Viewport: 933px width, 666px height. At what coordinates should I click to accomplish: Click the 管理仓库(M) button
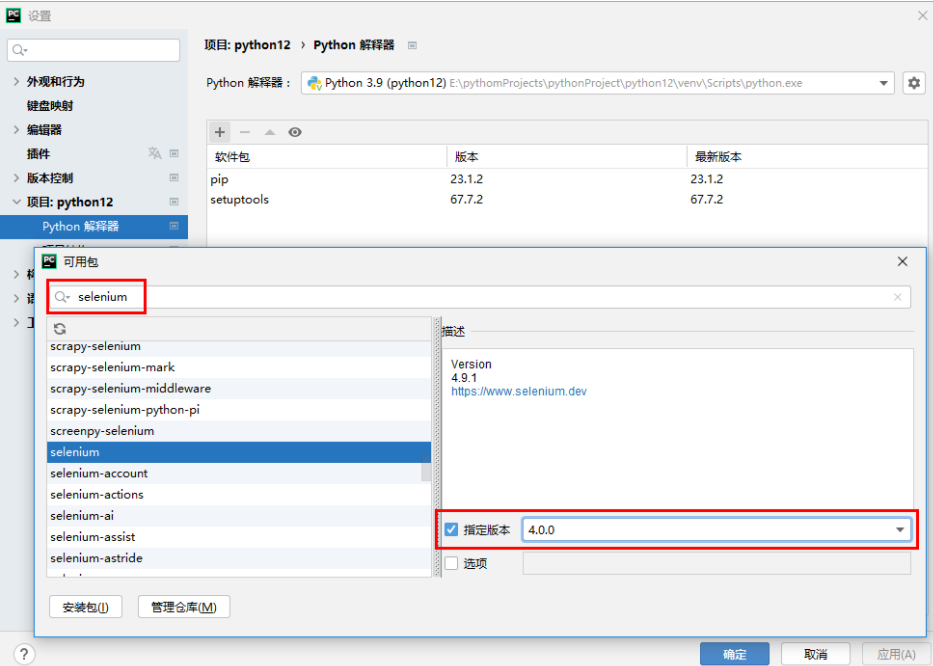(184, 607)
